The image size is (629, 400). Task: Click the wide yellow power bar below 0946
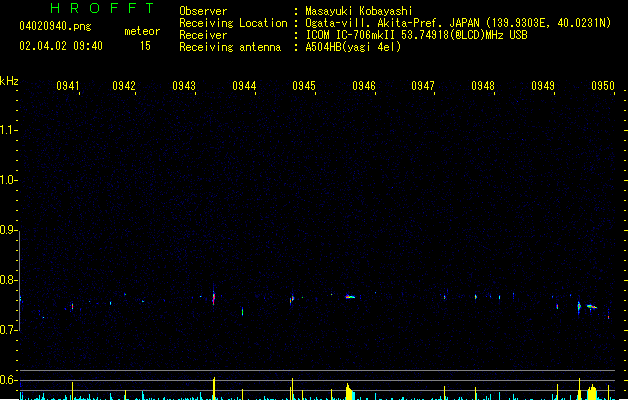tap(349, 392)
